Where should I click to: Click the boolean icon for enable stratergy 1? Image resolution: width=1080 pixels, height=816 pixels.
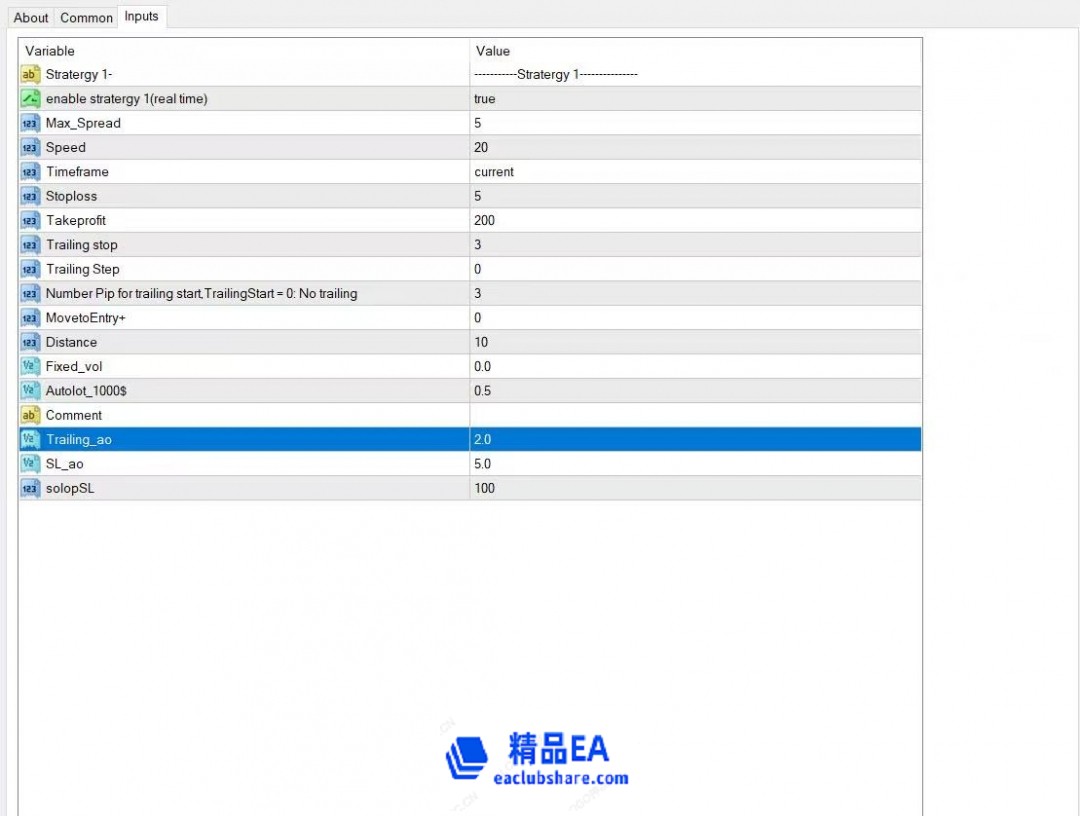30,99
